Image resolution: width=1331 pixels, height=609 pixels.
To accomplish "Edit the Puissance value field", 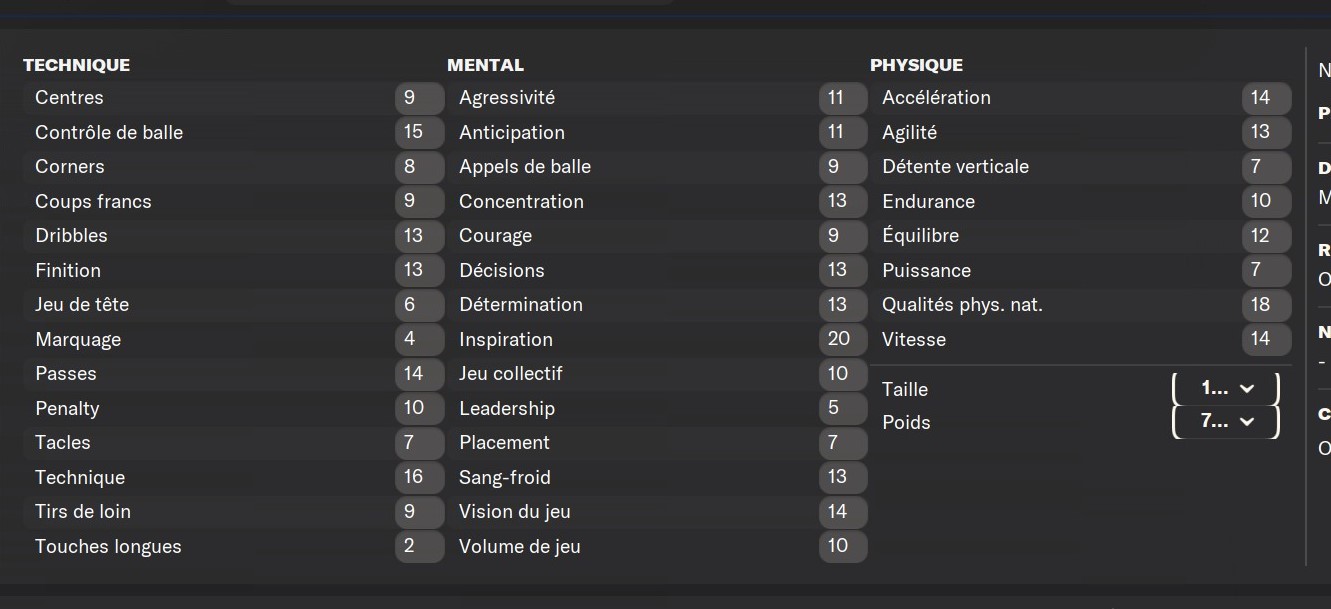I will coord(1266,270).
